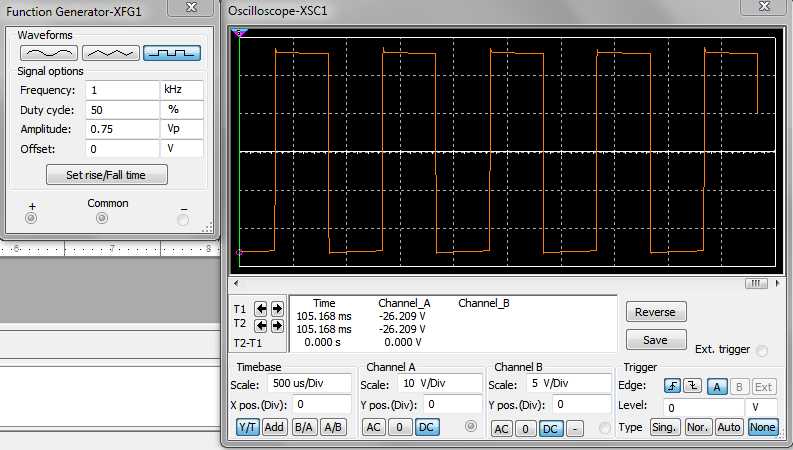Open trigger level unit V selector
The image size is (793, 450).
coord(761,407)
